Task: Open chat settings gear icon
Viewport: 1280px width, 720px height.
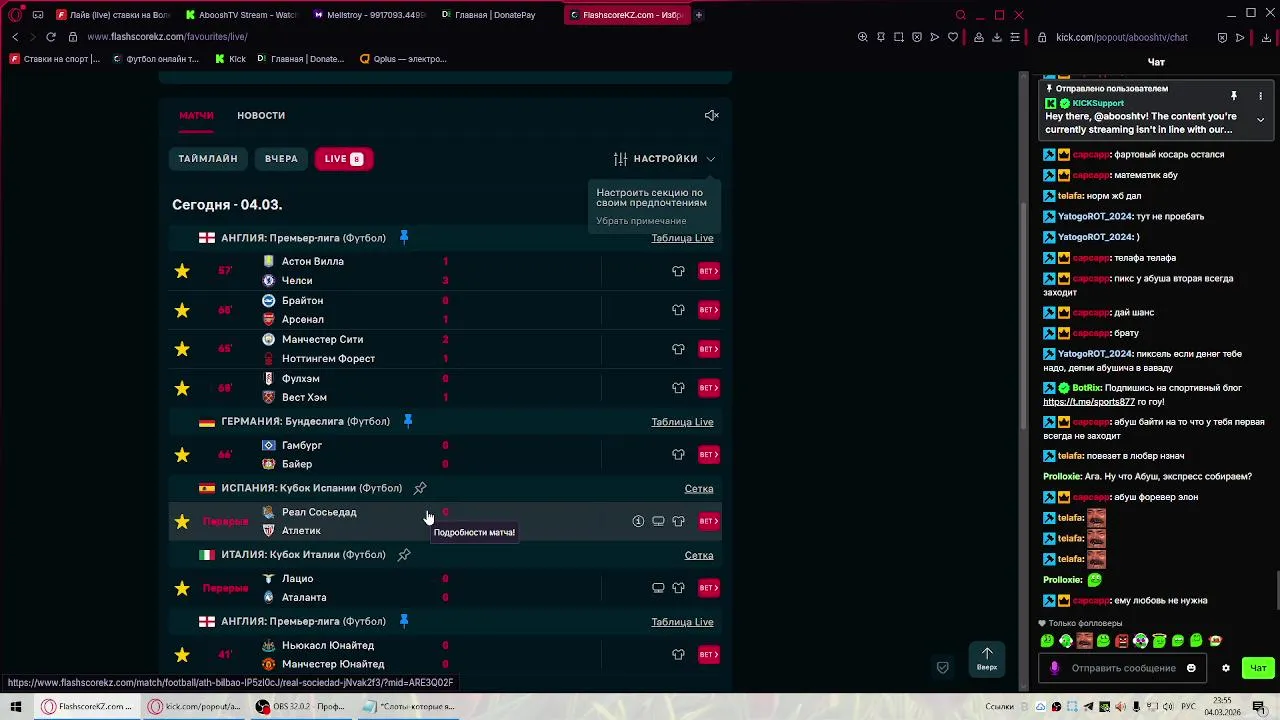Action: 1226,668
